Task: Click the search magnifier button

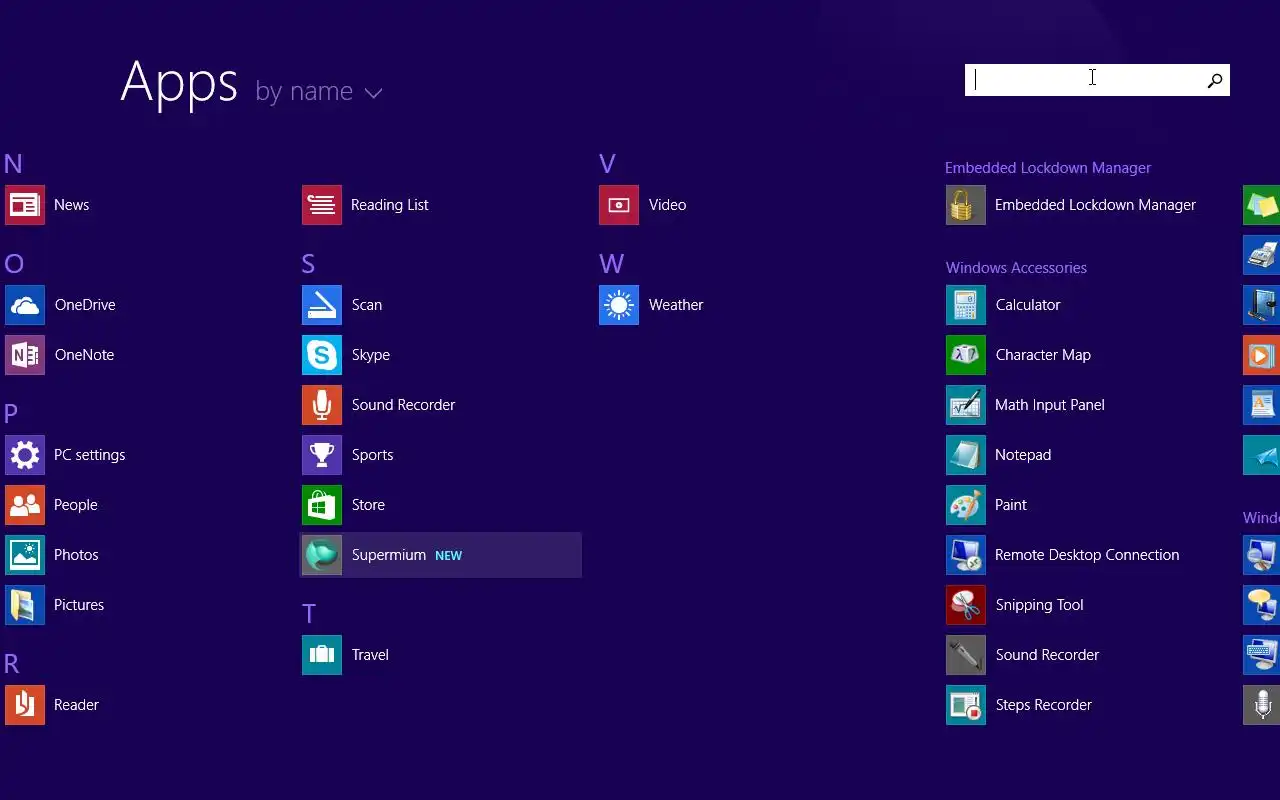Action: [1215, 80]
